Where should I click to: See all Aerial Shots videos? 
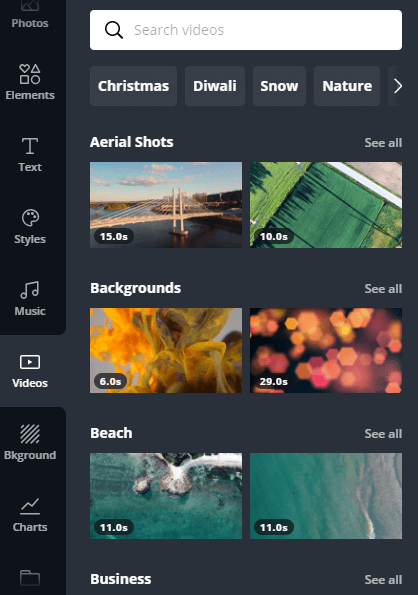click(x=383, y=143)
